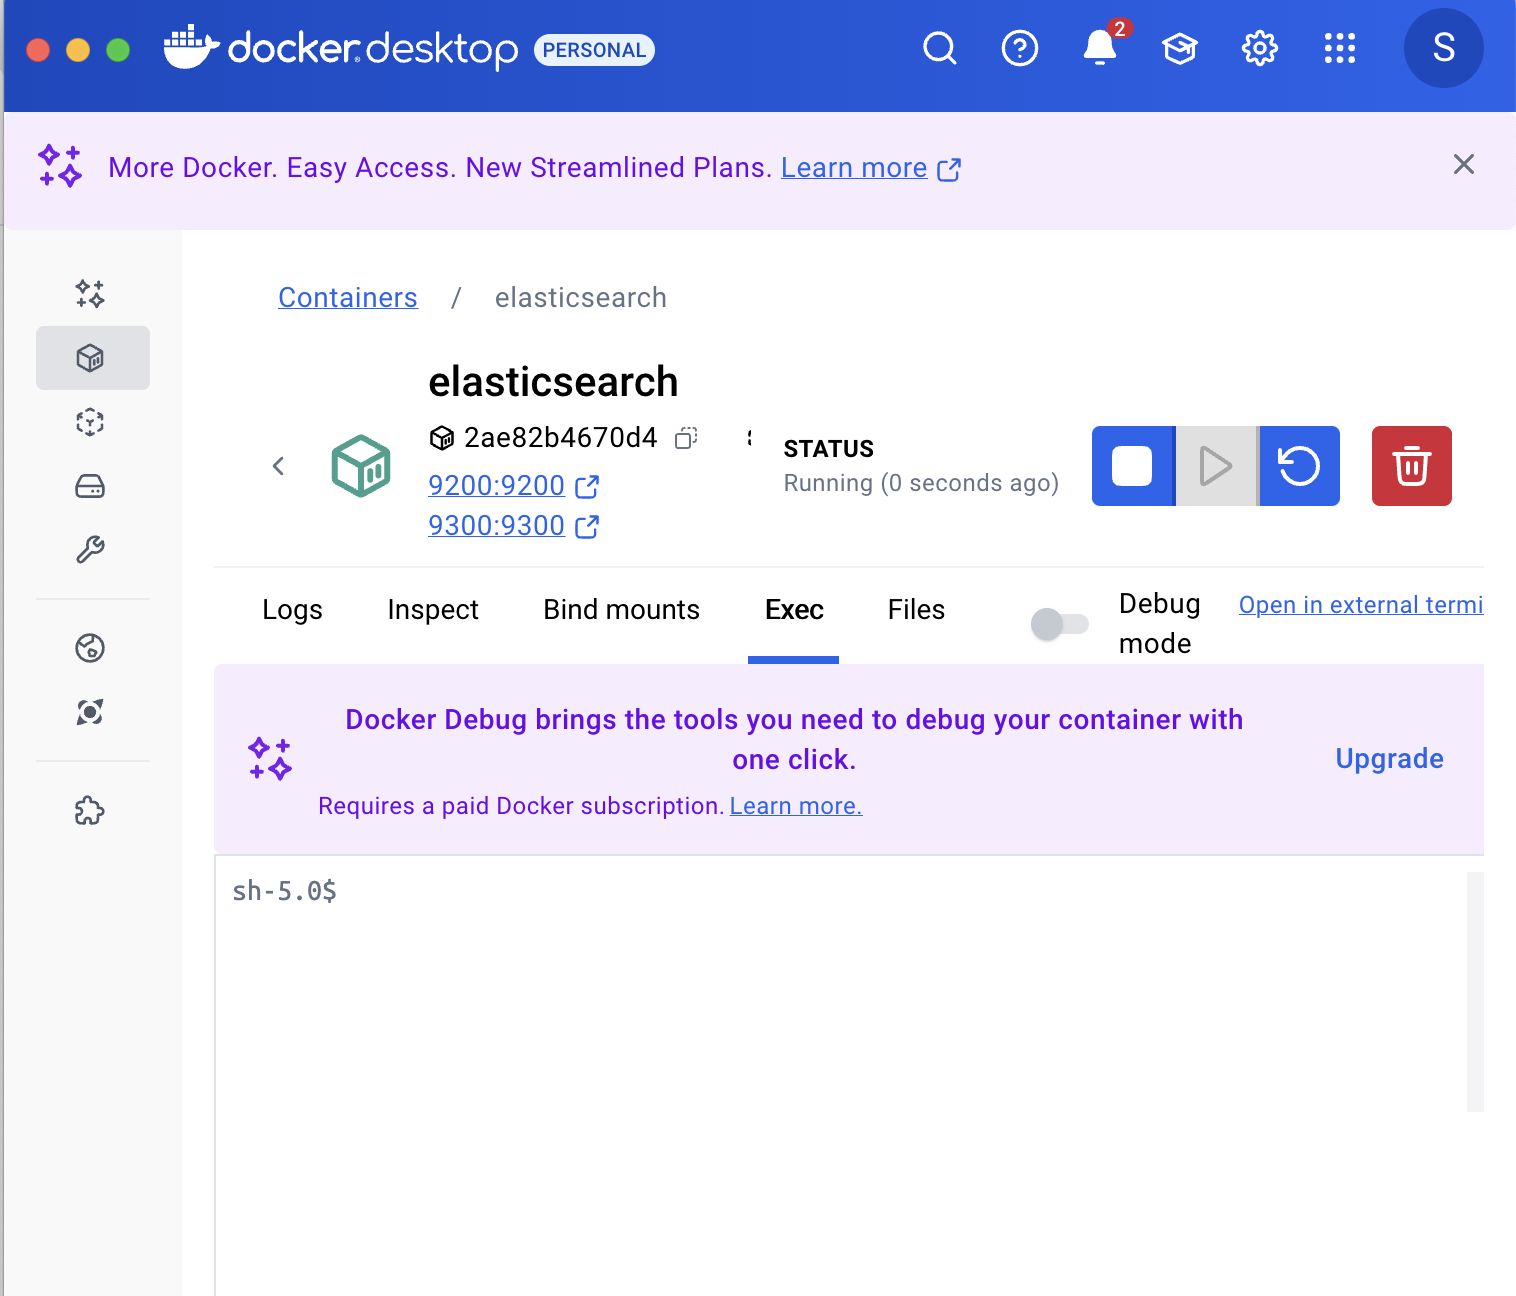The image size is (1516, 1296).
Task: Click the PERSONAL plan badge
Action: (594, 50)
